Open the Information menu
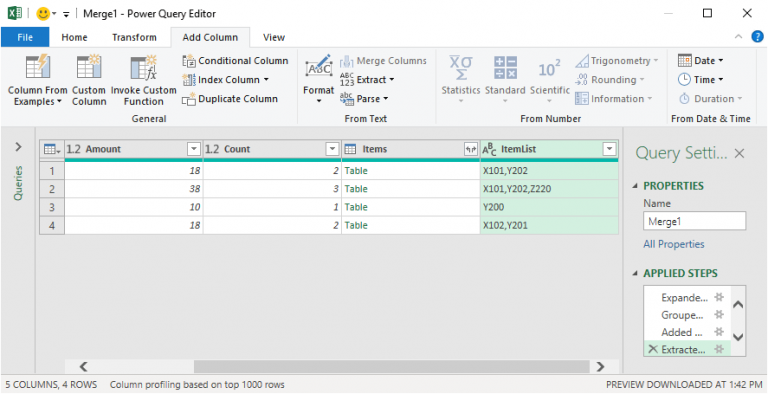The width and height of the screenshot is (768, 394). click(x=614, y=99)
